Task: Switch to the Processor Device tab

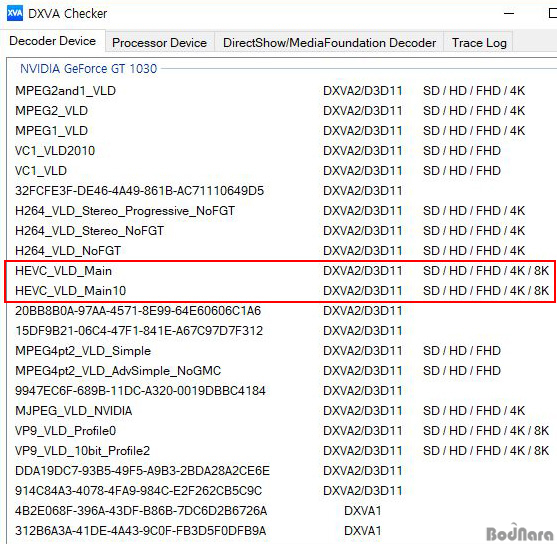Action: (x=159, y=43)
